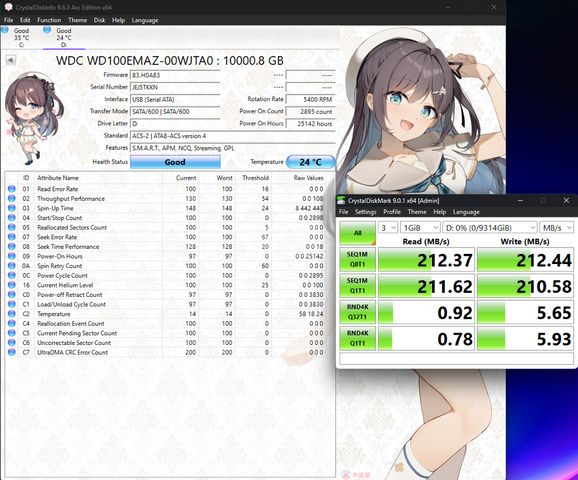Image resolution: width=578 pixels, height=480 pixels.
Task: Open Disk menu in CrystalDiskInfo
Action: click(99, 20)
